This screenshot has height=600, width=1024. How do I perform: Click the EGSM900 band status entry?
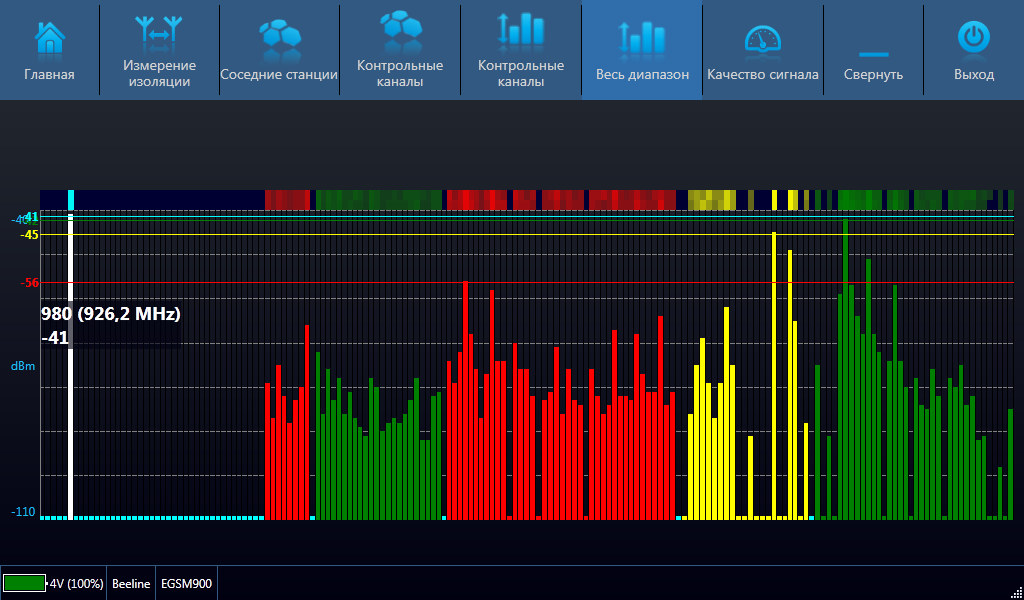coord(187,584)
